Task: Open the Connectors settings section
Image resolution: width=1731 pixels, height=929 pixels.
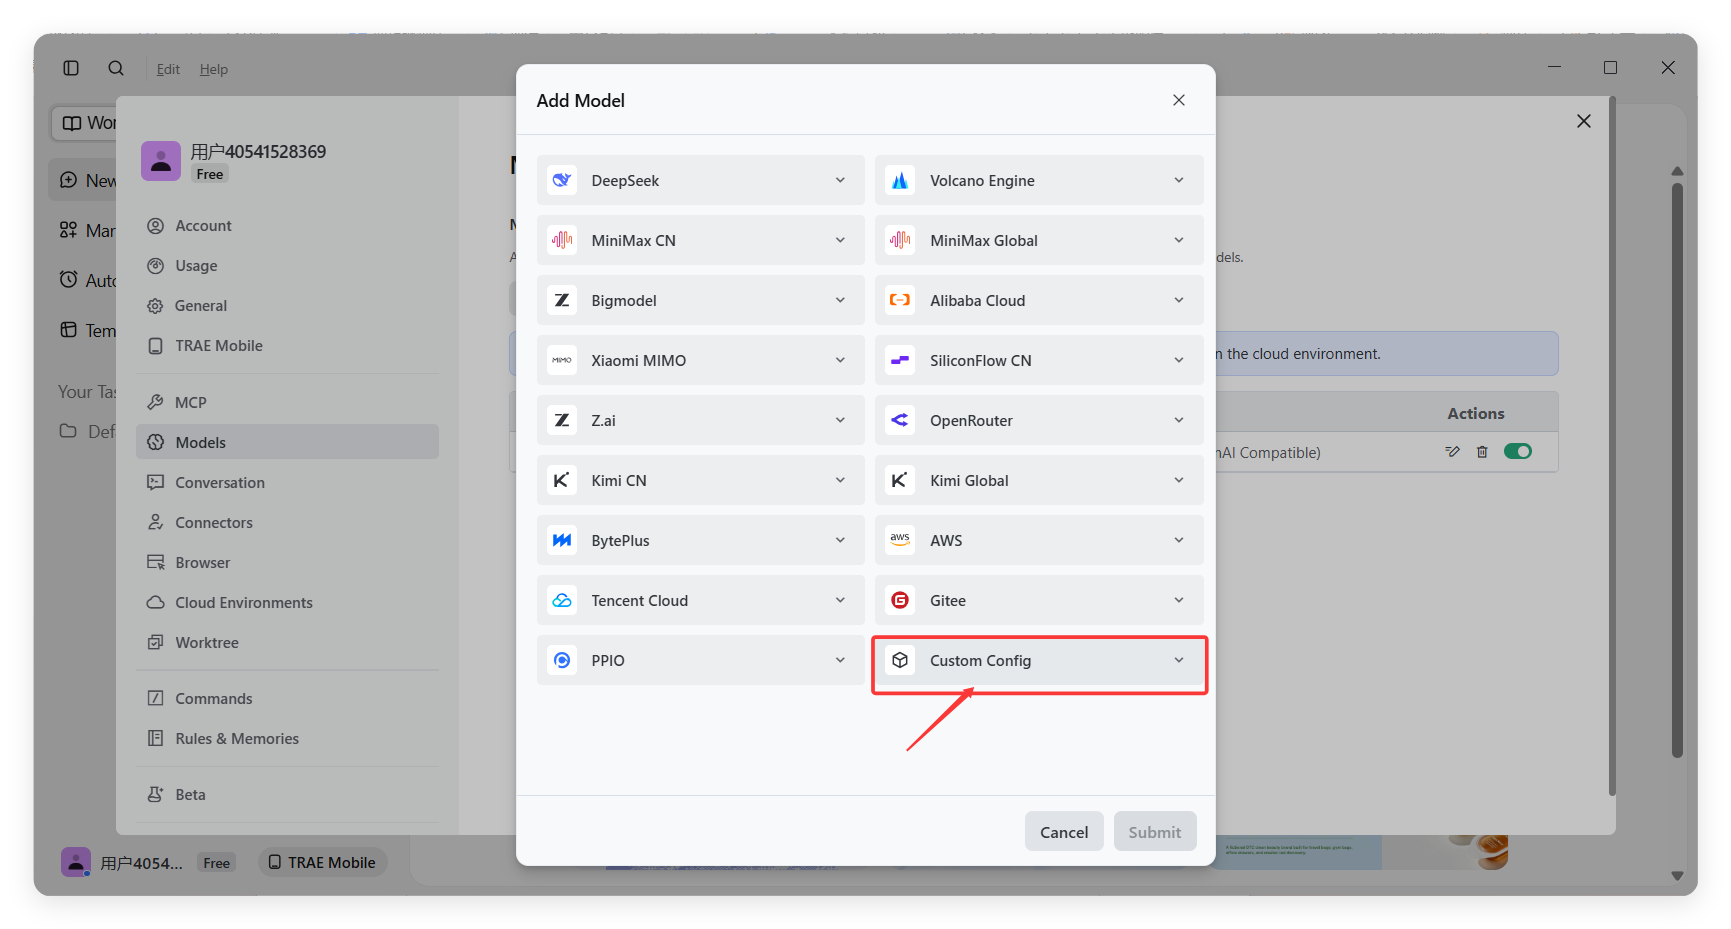Action: [x=288, y=522]
